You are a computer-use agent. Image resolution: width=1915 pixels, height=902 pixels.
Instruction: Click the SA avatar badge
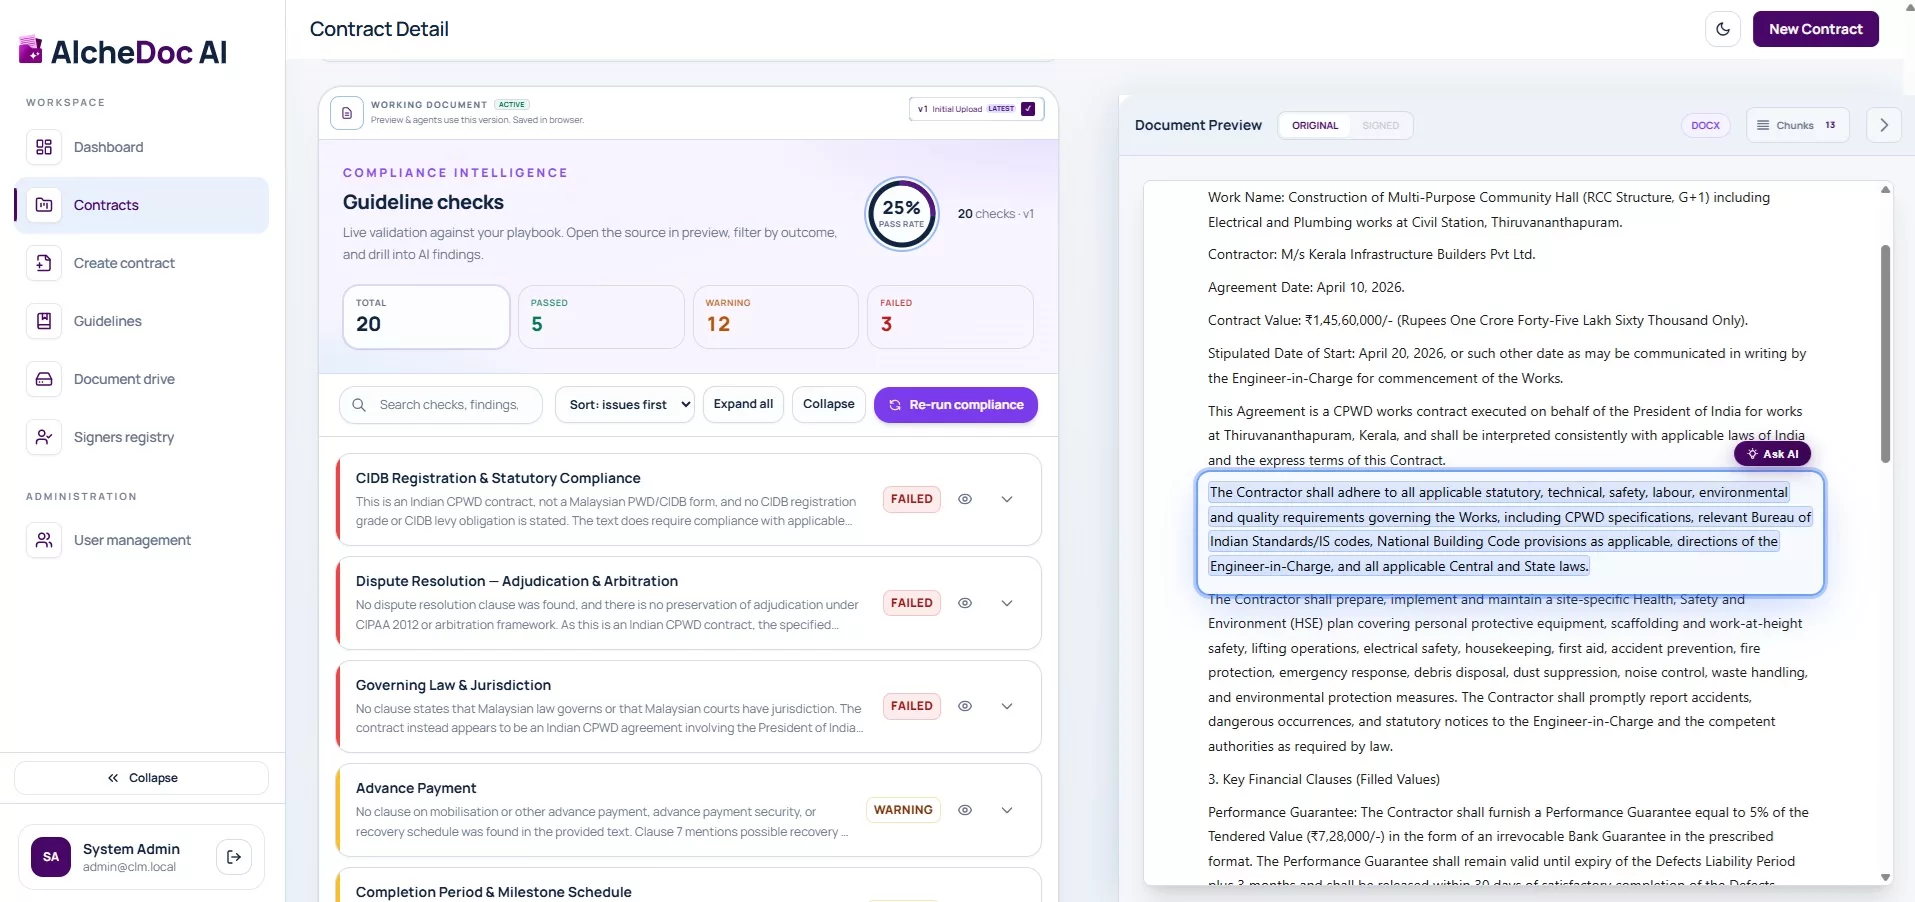pyautogui.click(x=51, y=857)
